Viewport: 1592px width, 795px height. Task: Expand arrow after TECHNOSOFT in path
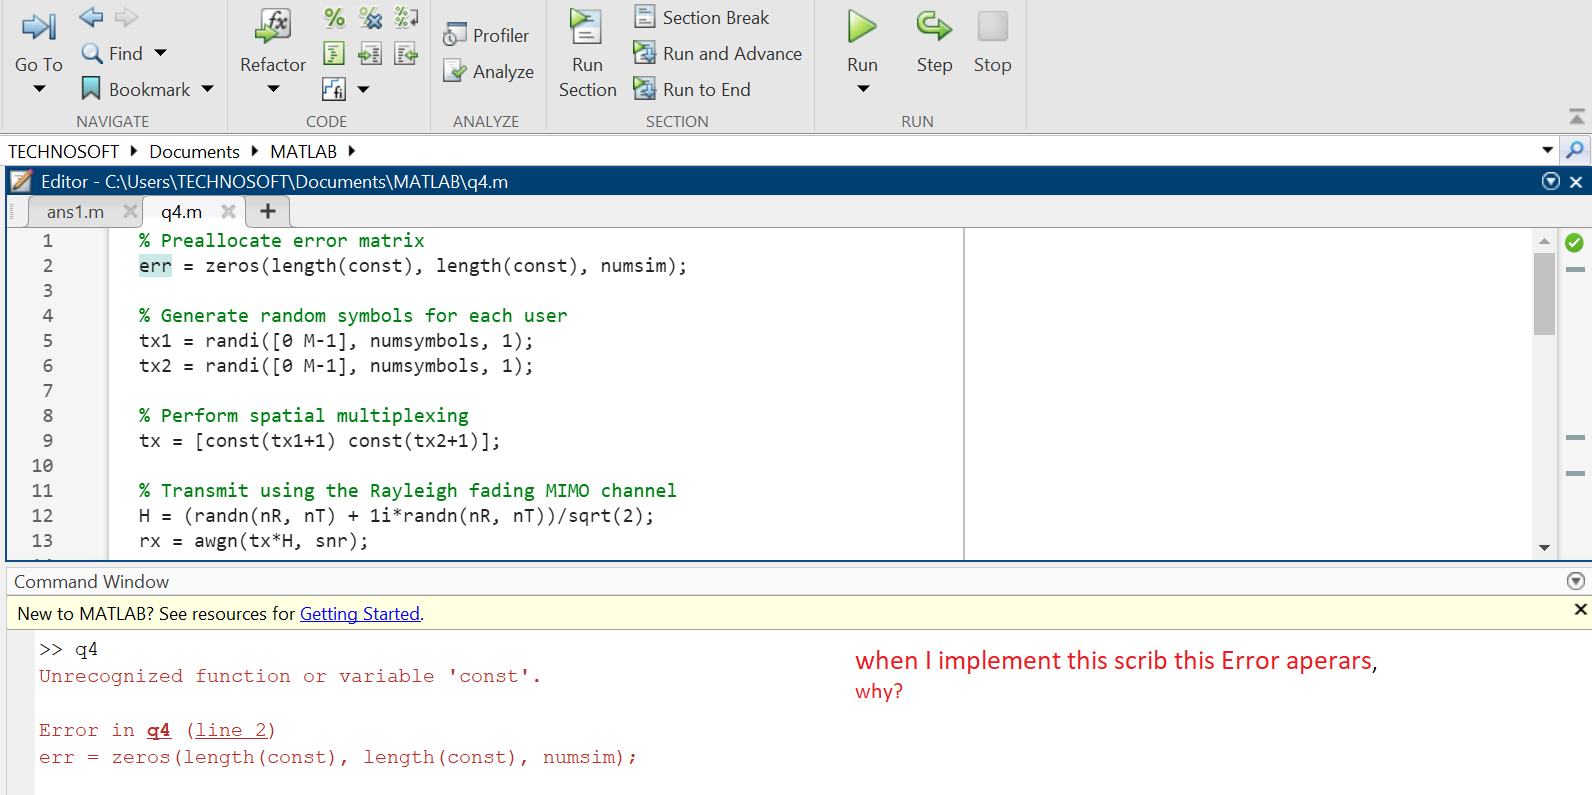(x=134, y=151)
